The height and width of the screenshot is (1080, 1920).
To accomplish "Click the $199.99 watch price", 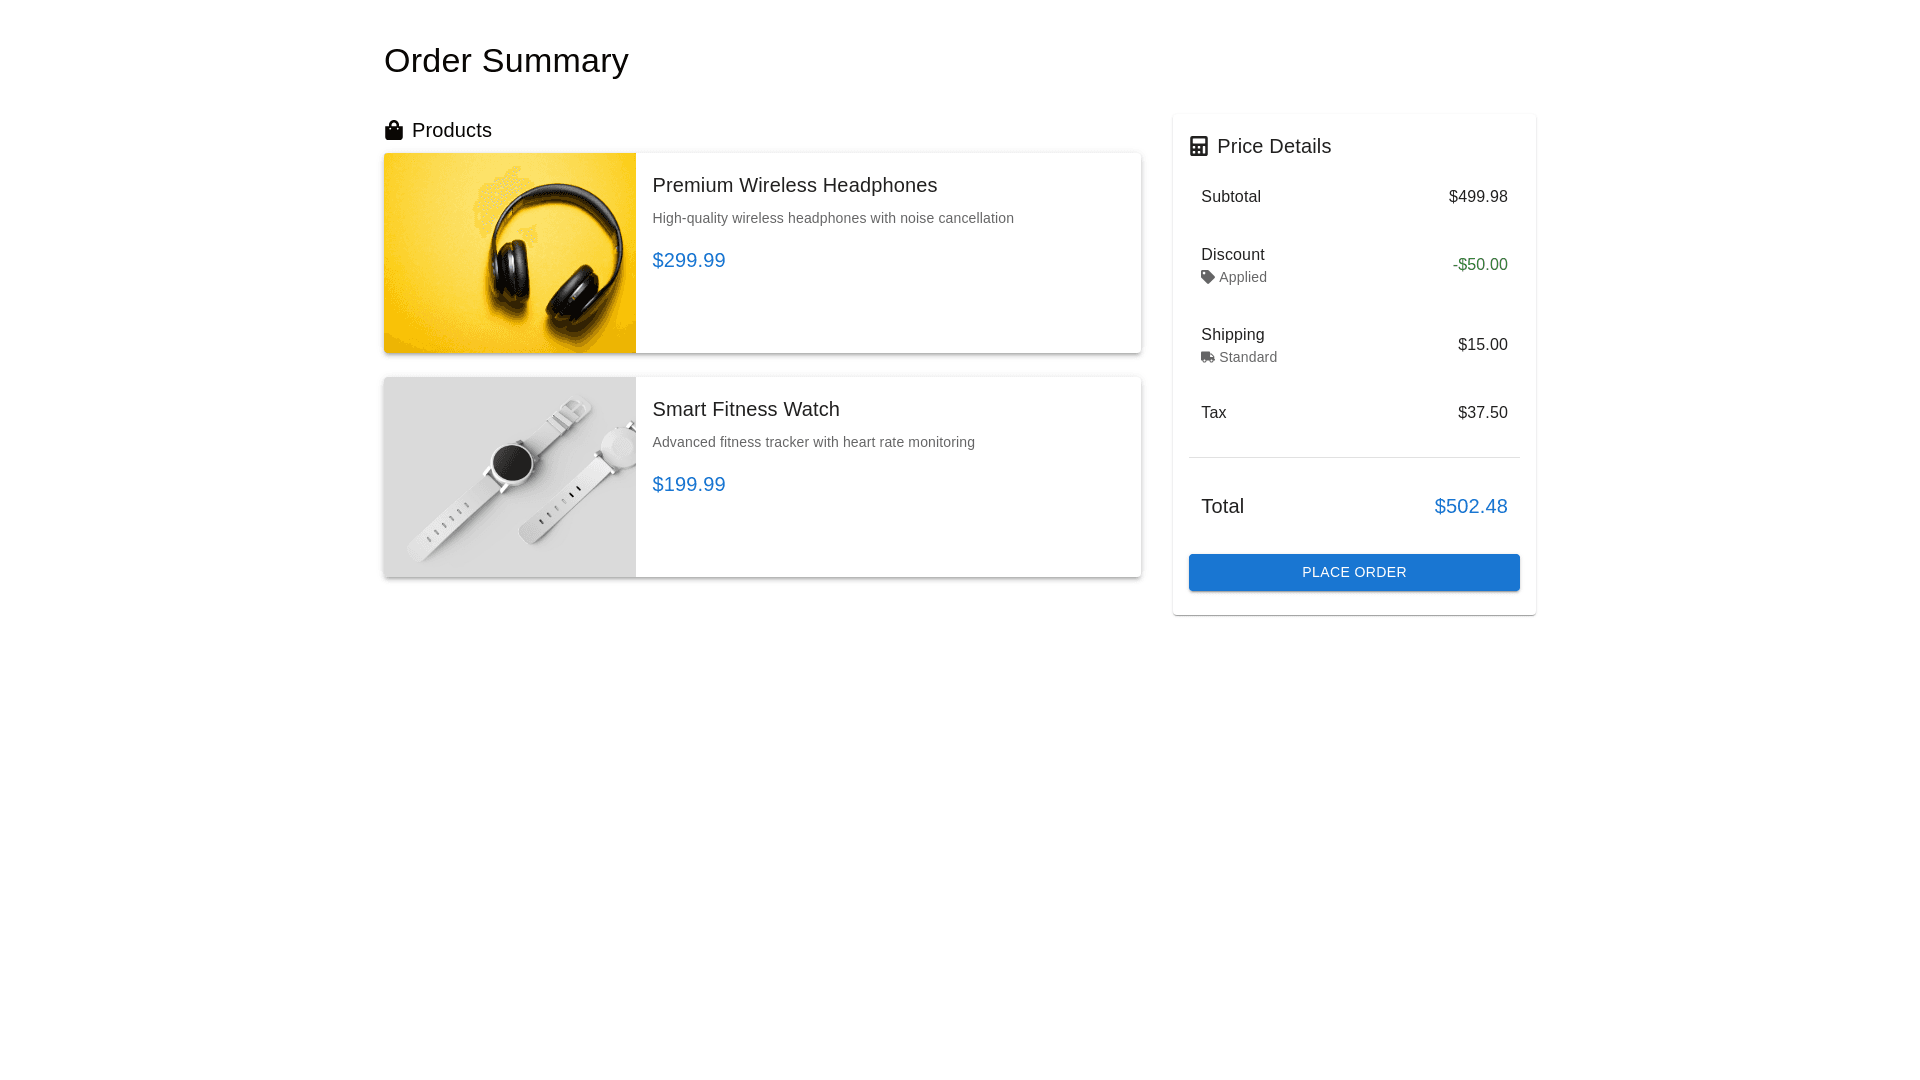I will pyautogui.click(x=688, y=484).
